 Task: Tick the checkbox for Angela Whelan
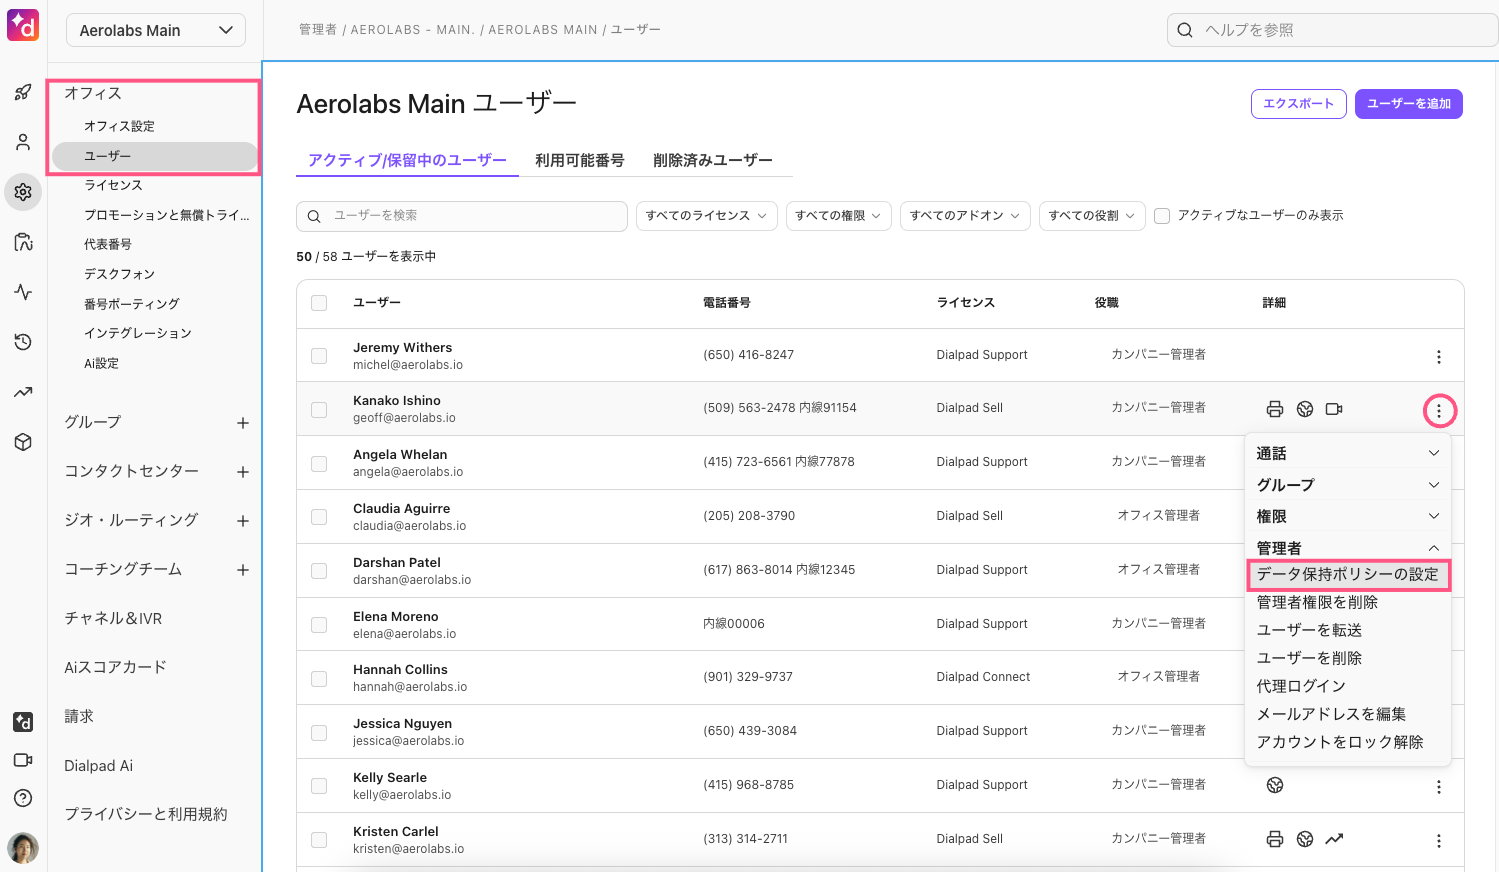click(x=319, y=463)
